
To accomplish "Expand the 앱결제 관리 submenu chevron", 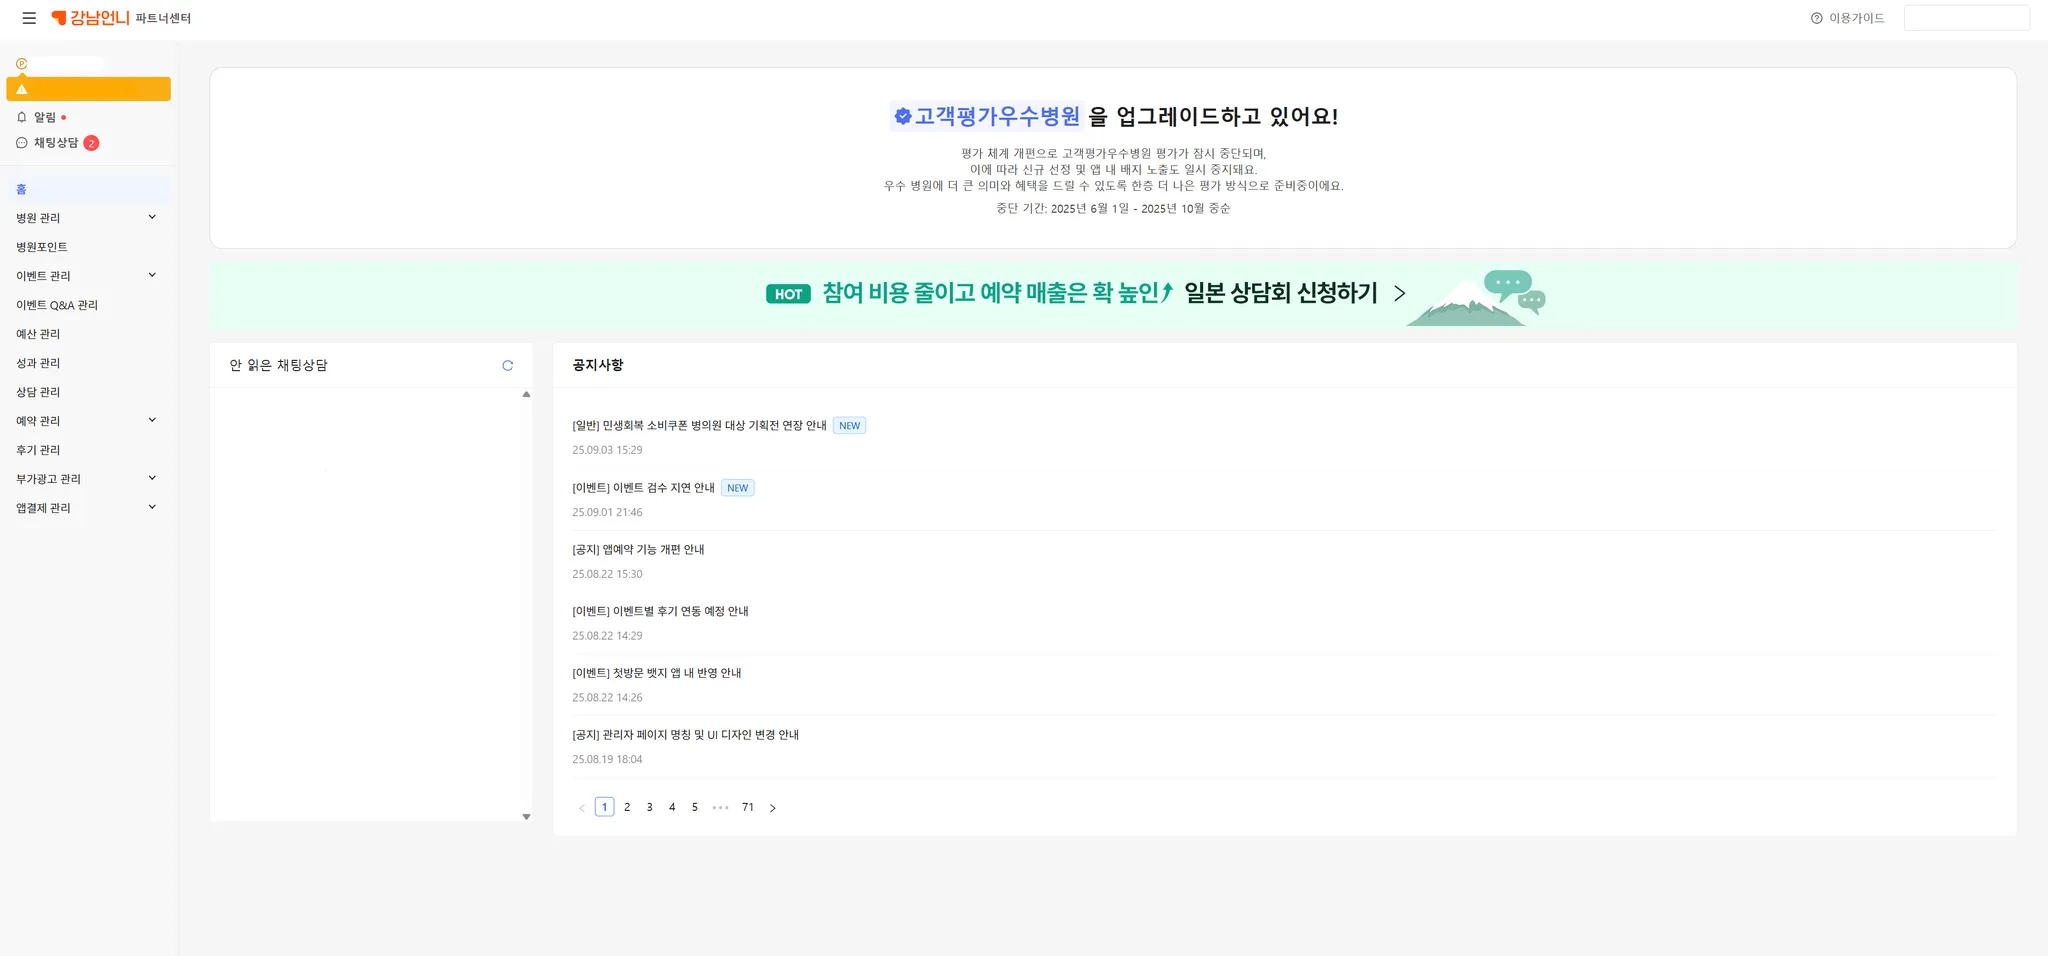I will 152,507.
